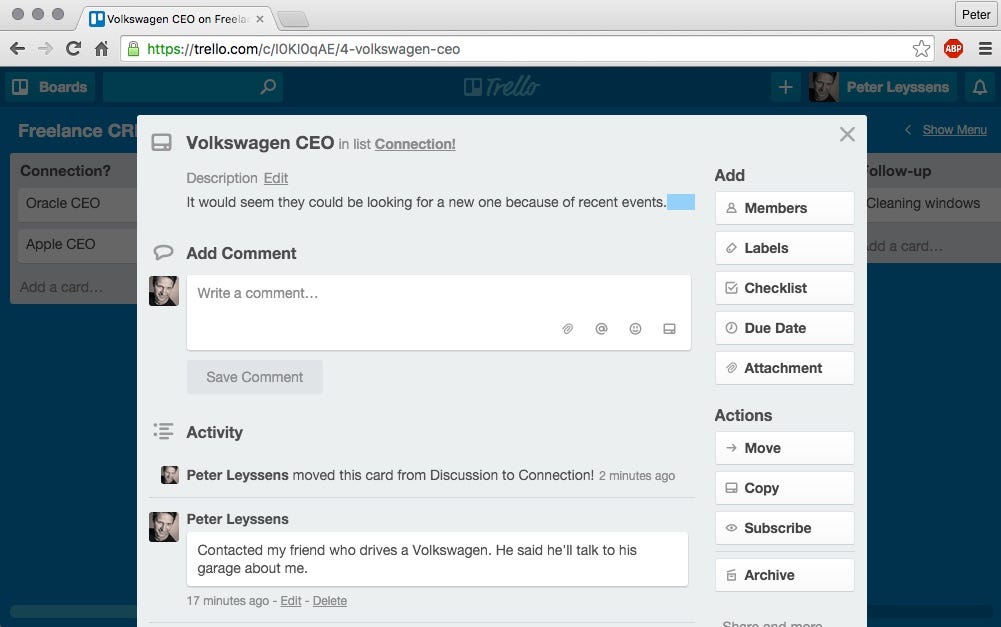1001x627 pixels.
Task: Click the 2 minutes ago timestamp
Action: coord(636,476)
